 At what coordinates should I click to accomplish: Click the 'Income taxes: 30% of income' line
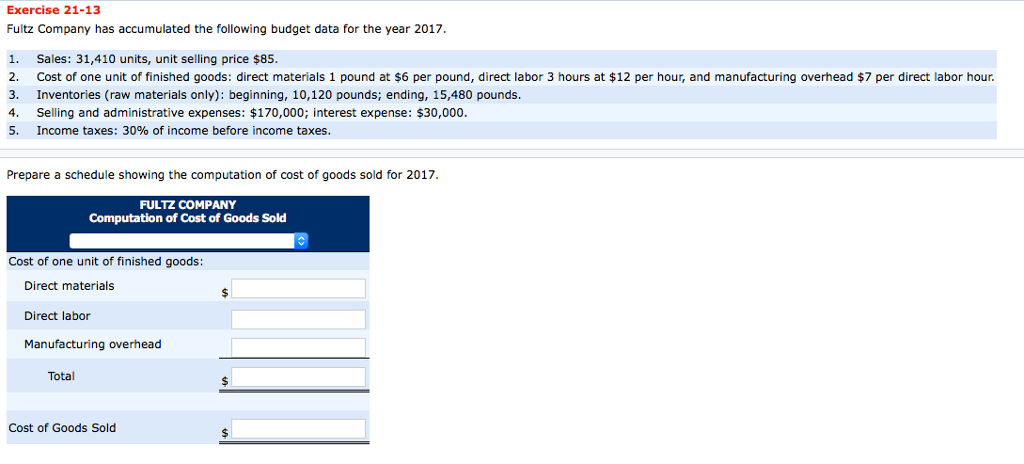(x=184, y=130)
